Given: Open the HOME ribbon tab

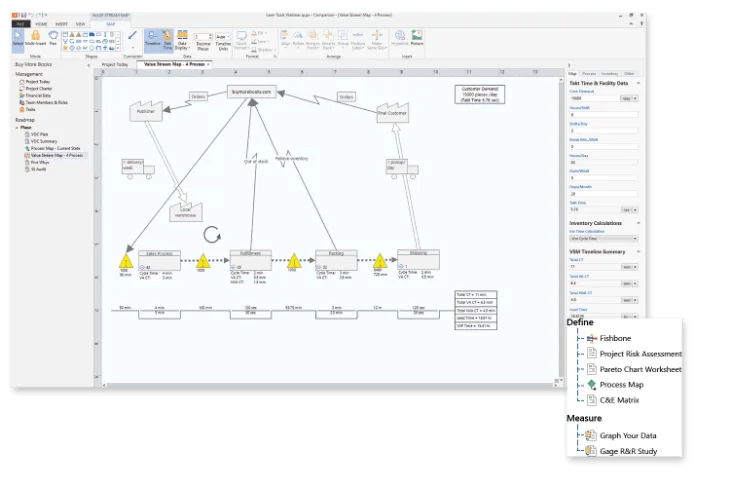Looking at the screenshot, I should pyautogui.click(x=41, y=24).
